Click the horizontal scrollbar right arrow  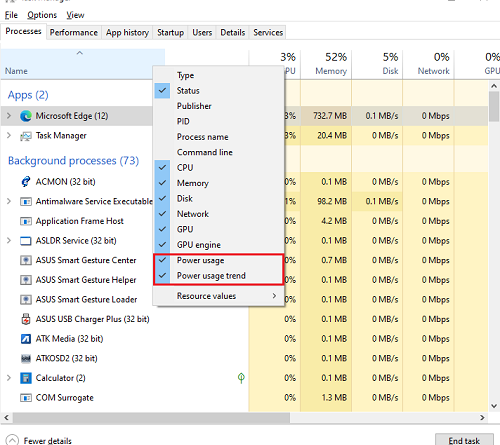[x=482, y=417]
